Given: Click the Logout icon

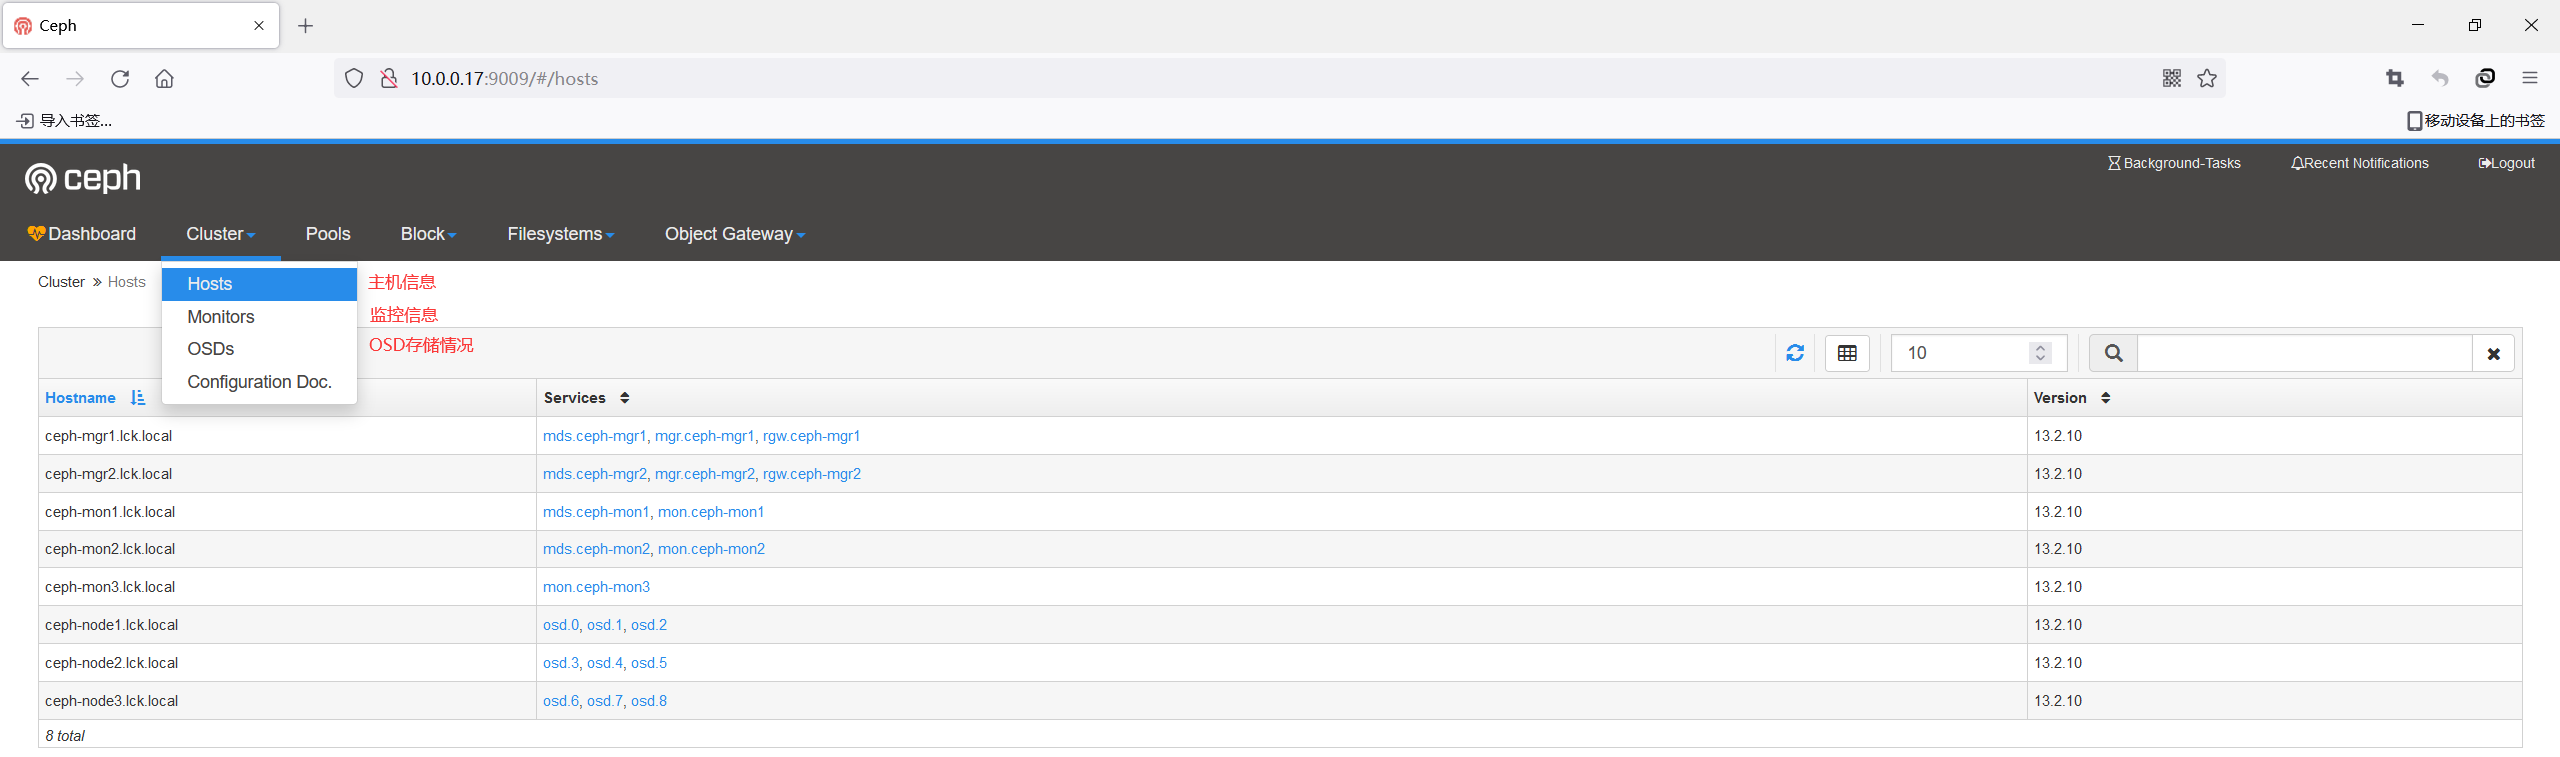Looking at the screenshot, I should click(2506, 163).
